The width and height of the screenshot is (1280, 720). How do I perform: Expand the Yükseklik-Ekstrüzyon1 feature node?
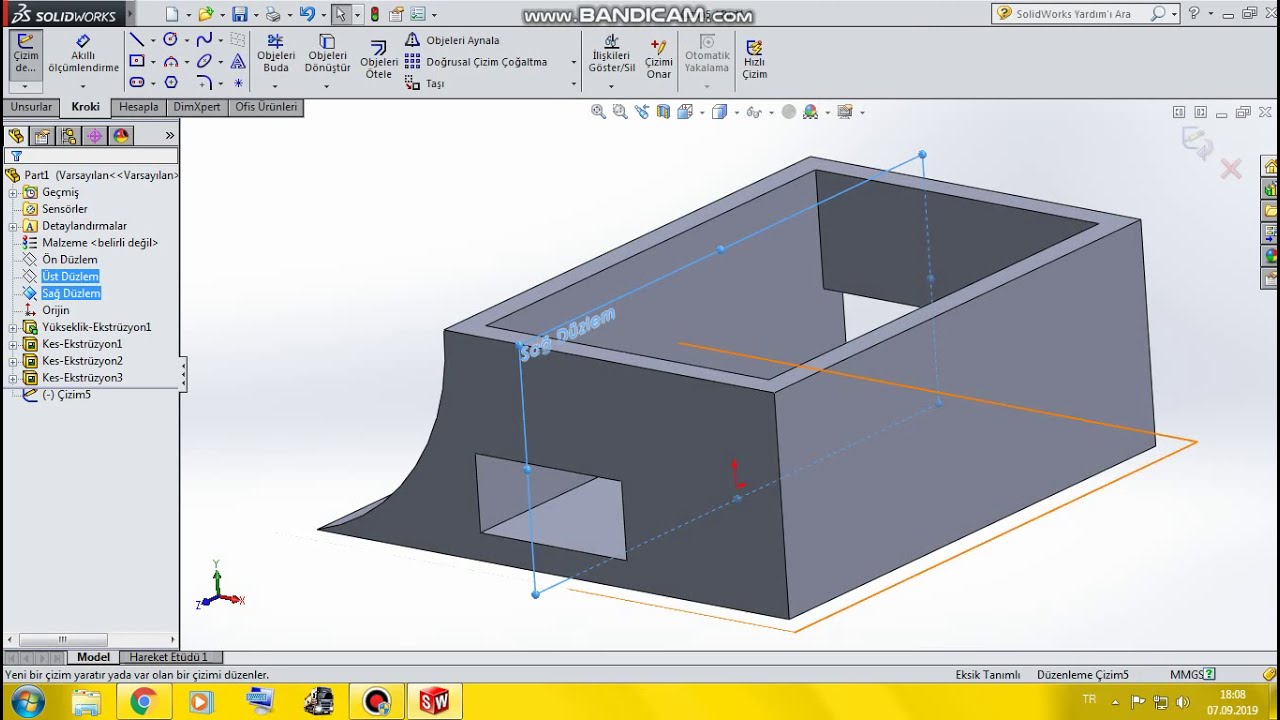[13, 327]
